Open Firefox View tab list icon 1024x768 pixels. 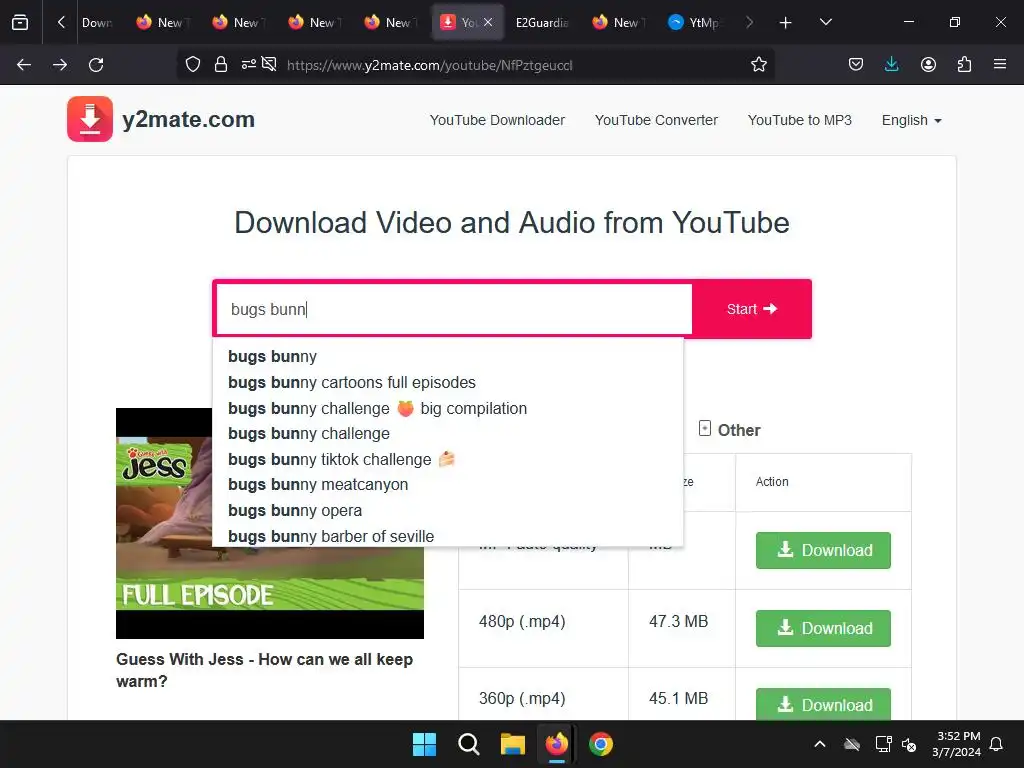point(20,22)
